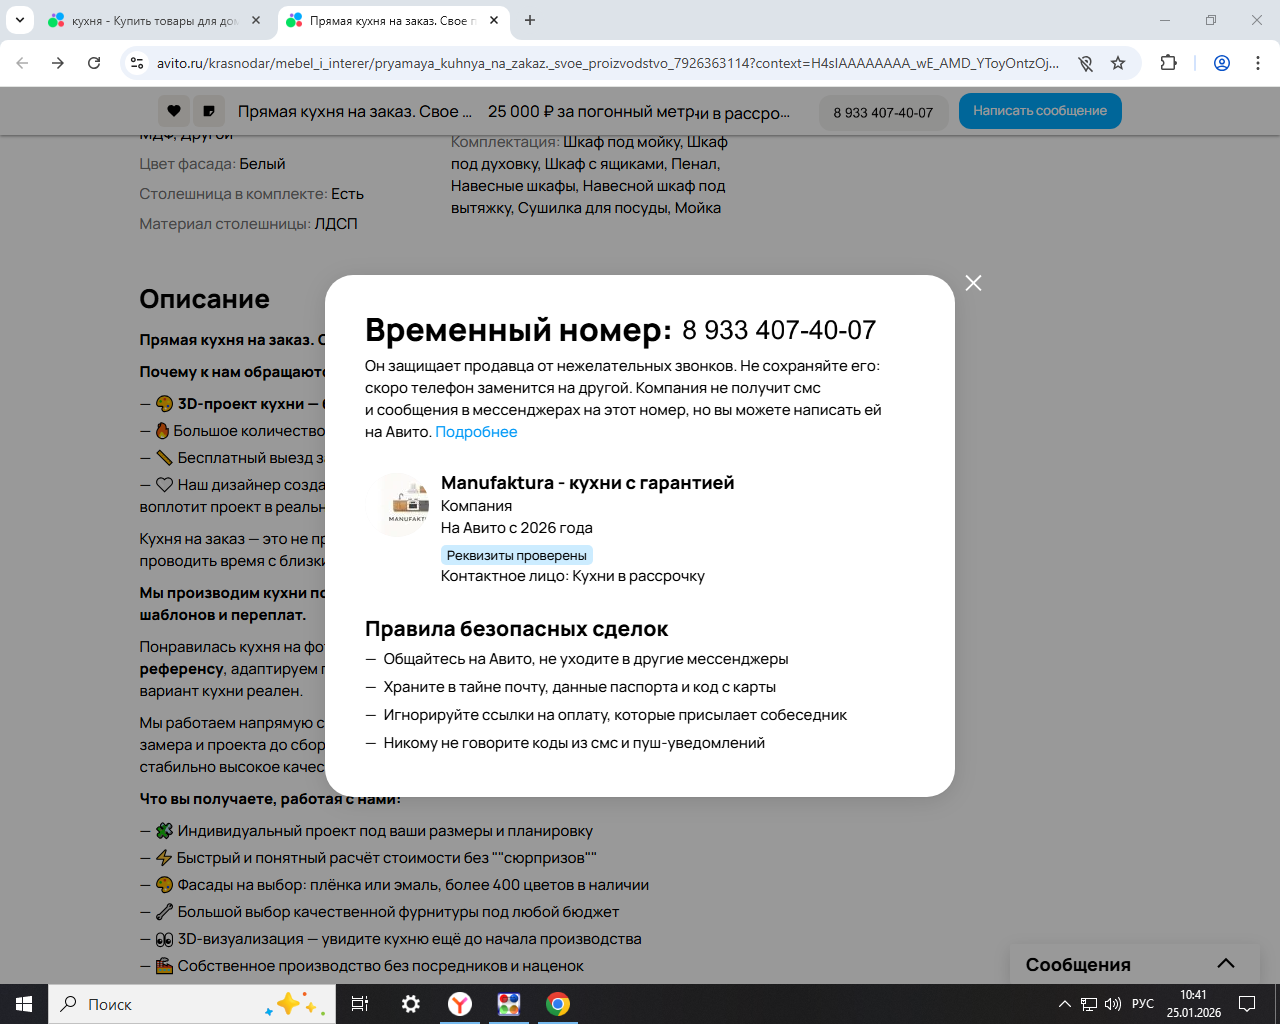Reload the current Avito page
Image resolution: width=1280 pixels, height=1024 pixels.
[94, 63]
